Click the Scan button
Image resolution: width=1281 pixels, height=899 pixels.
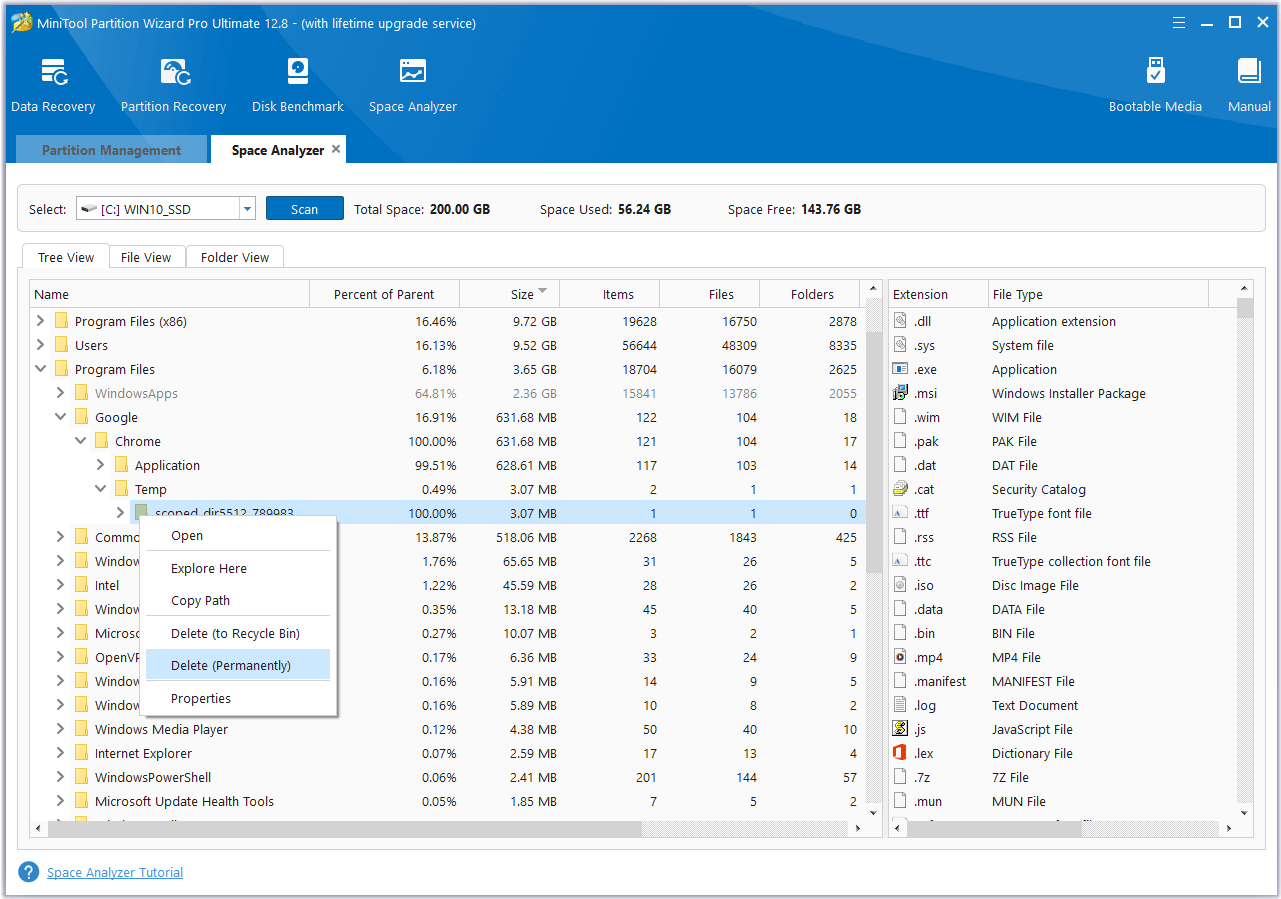(304, 209)
